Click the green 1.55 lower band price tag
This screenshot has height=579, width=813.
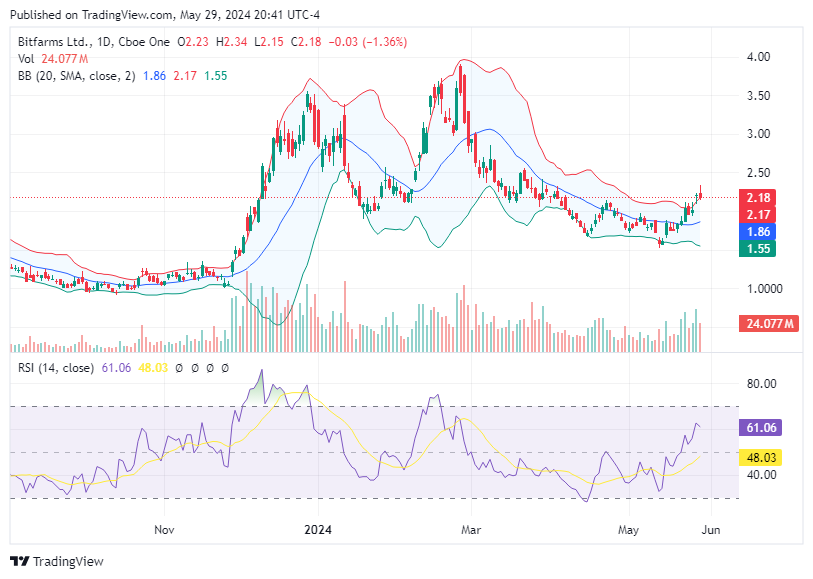point(758,249)
